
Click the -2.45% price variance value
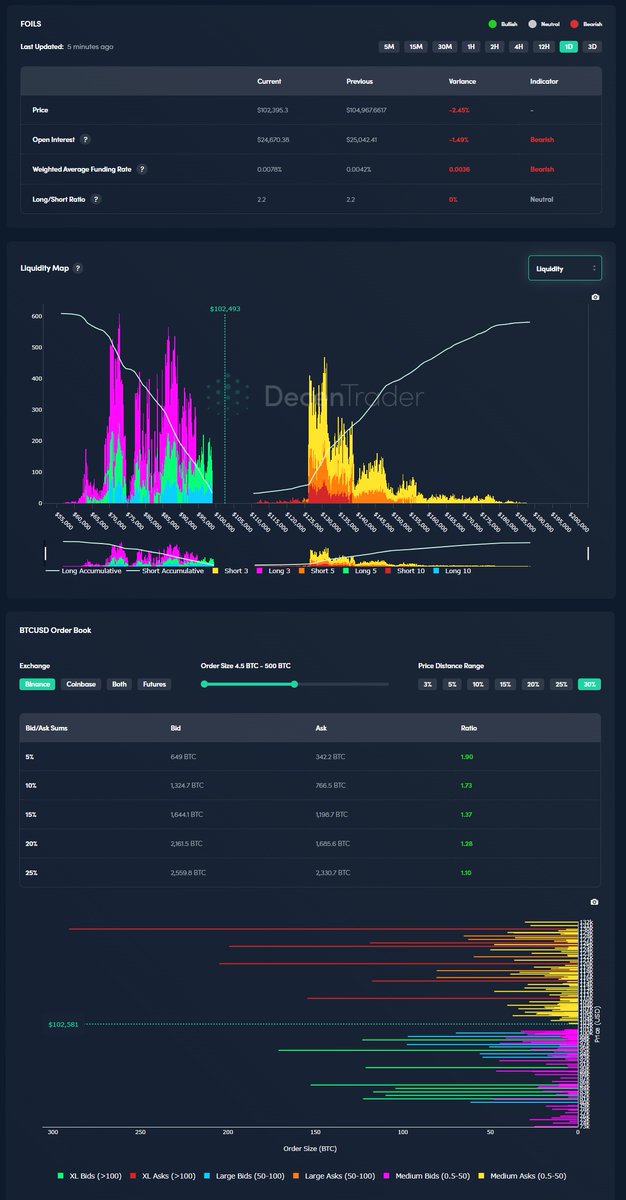point(461,110)
